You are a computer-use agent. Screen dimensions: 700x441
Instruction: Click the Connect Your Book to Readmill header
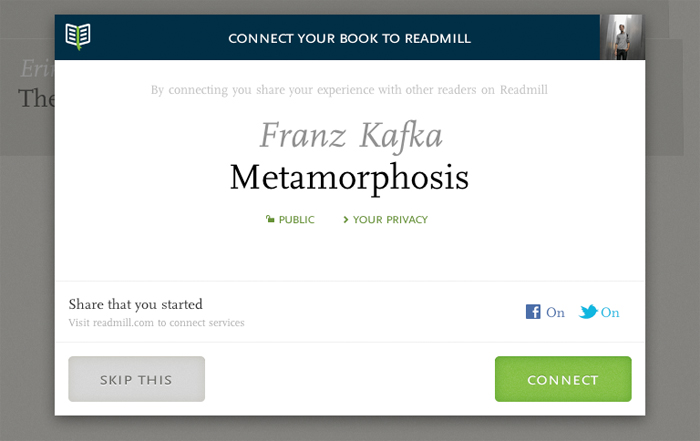coord(350,38)
